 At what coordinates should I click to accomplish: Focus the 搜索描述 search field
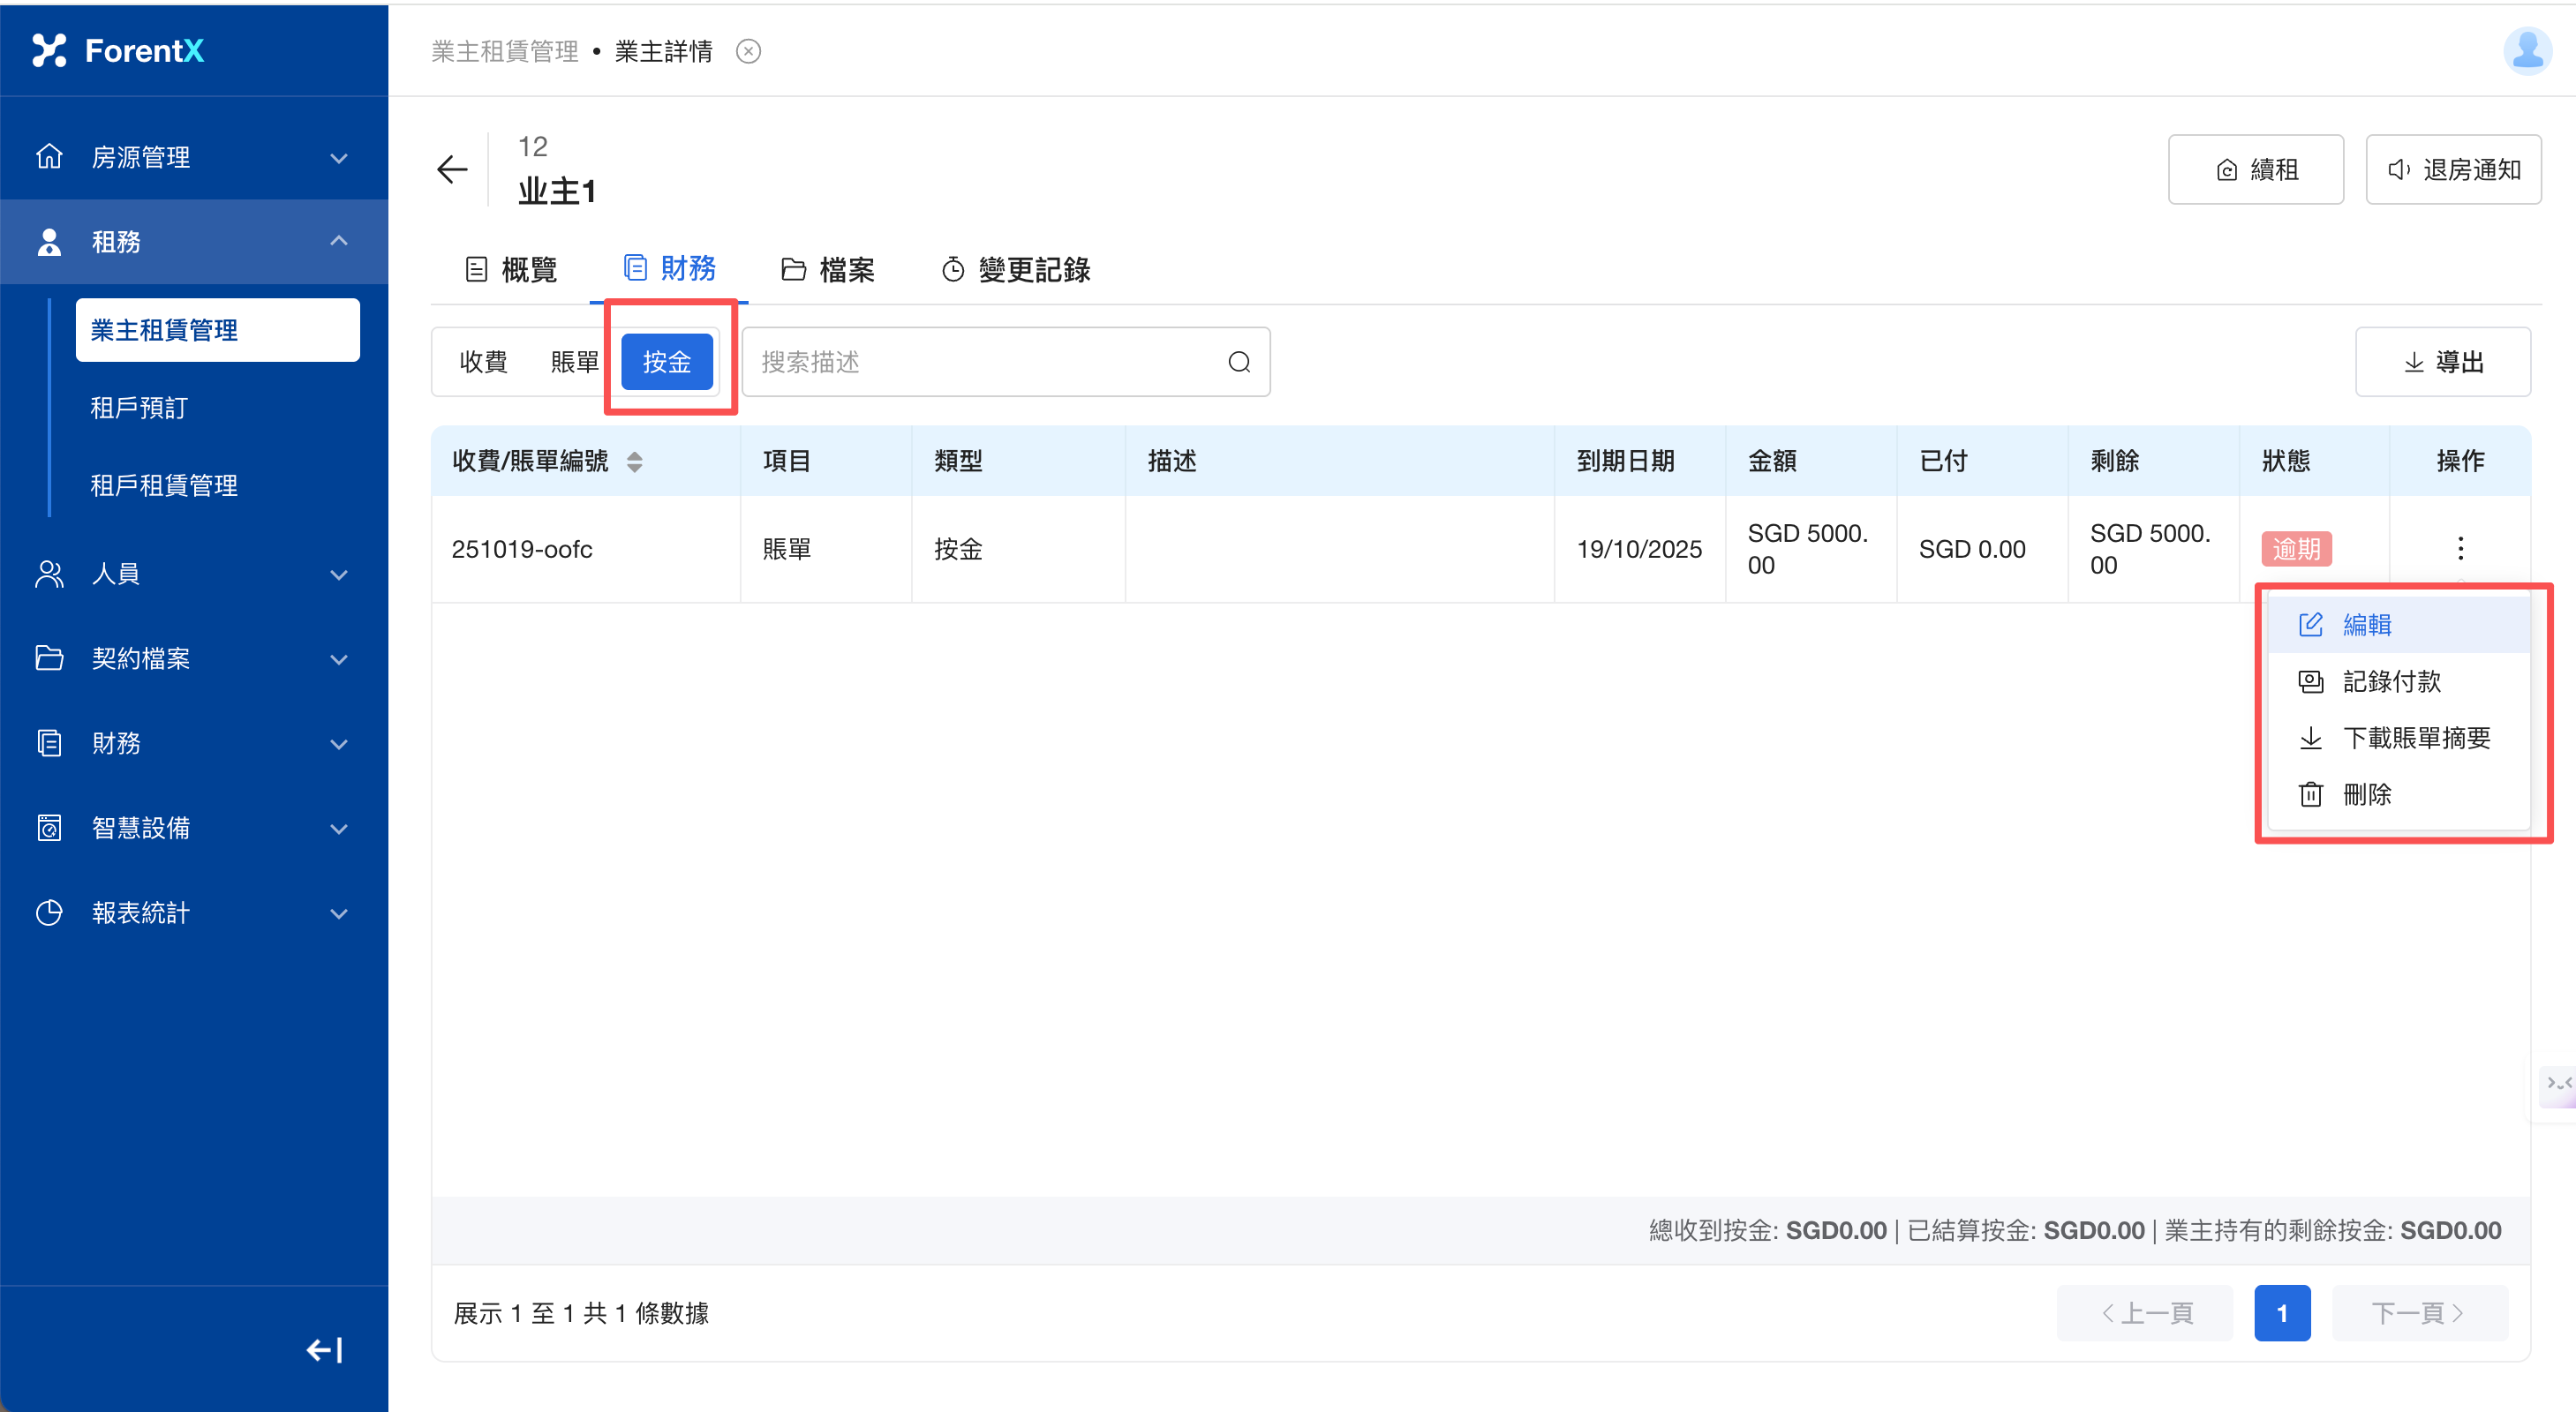pyautogui.click(x=985, y=362)
